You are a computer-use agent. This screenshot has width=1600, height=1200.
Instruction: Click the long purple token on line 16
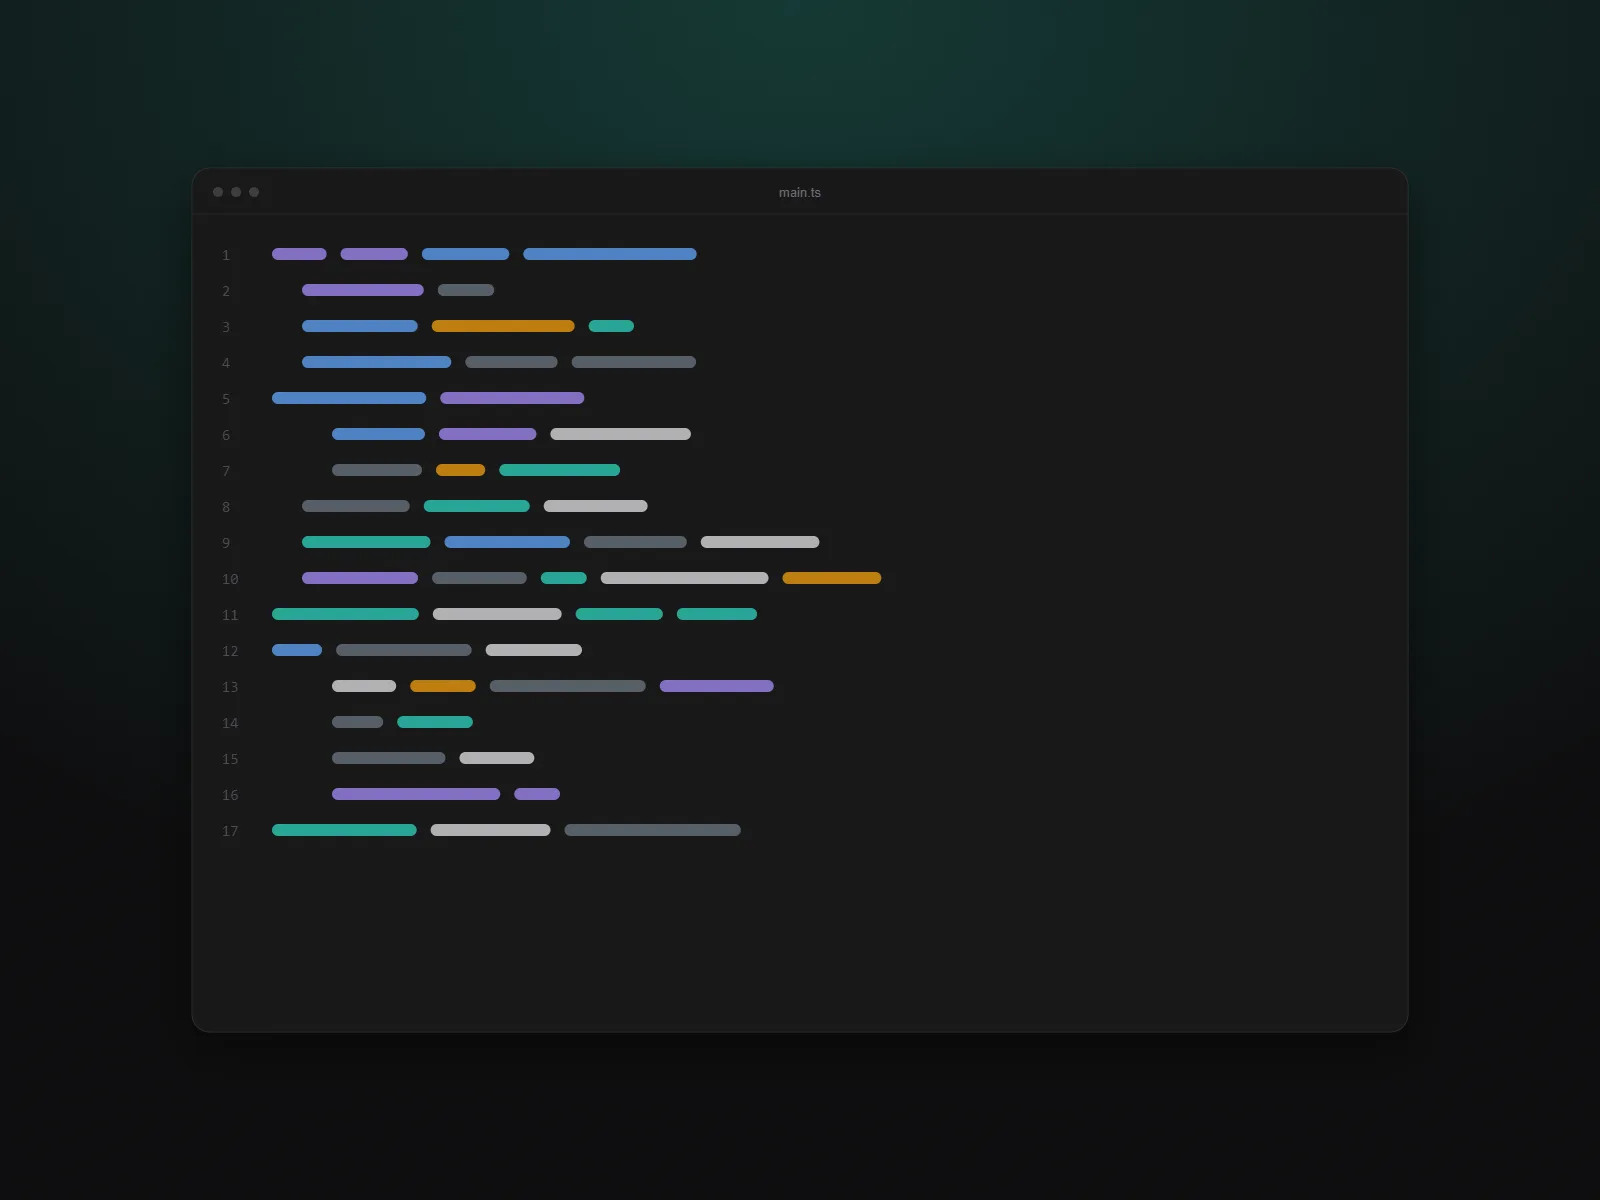pos(416,794)
